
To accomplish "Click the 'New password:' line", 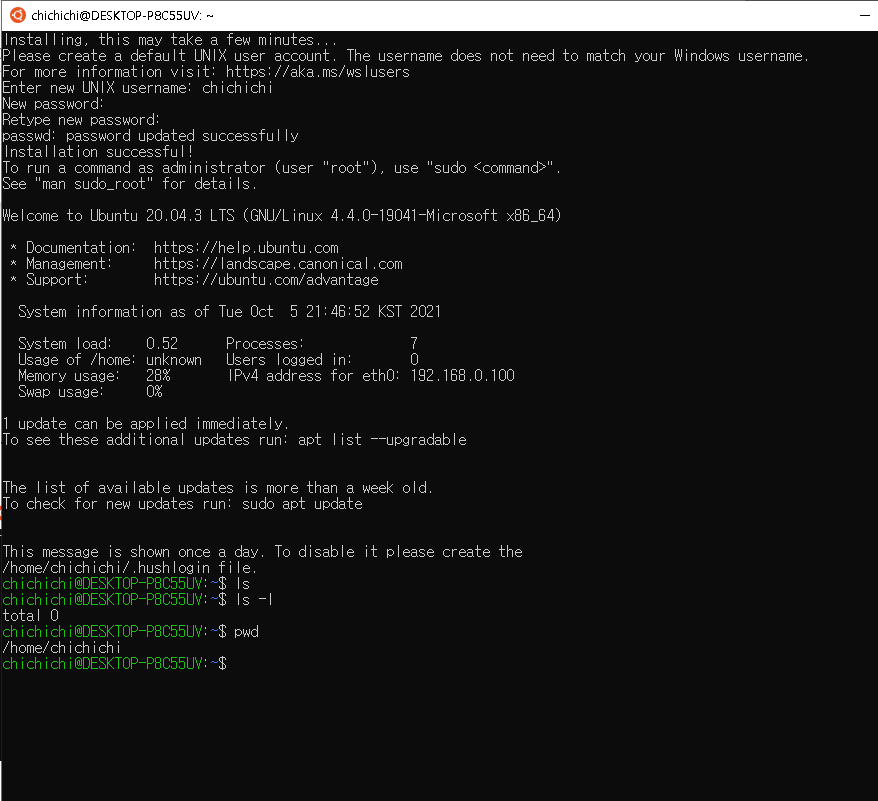I will tap(53, 104).
